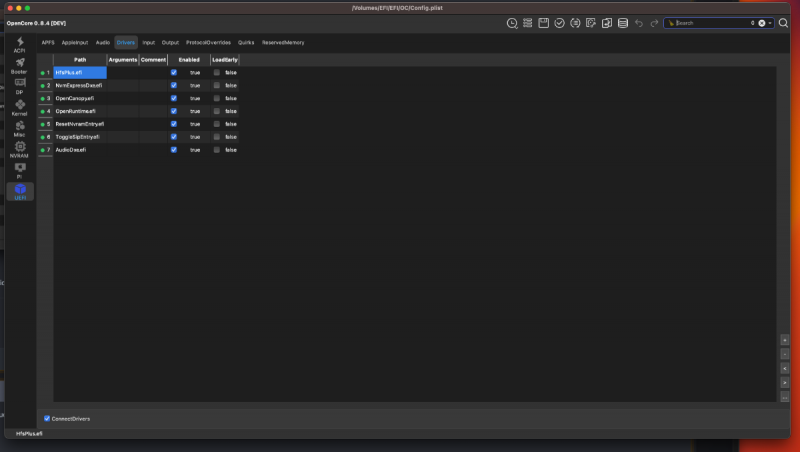Select the UEFI section in sidebar
Image resolution: width=800 pixels, height=452 pixels.
(20, 191)
